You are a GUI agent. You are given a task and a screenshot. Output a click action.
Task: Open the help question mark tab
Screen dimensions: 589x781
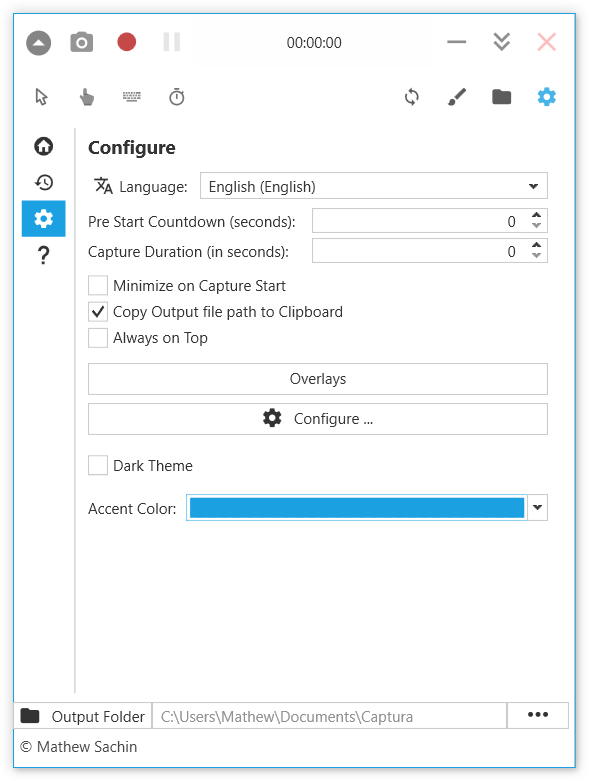[x=44, y=255]
